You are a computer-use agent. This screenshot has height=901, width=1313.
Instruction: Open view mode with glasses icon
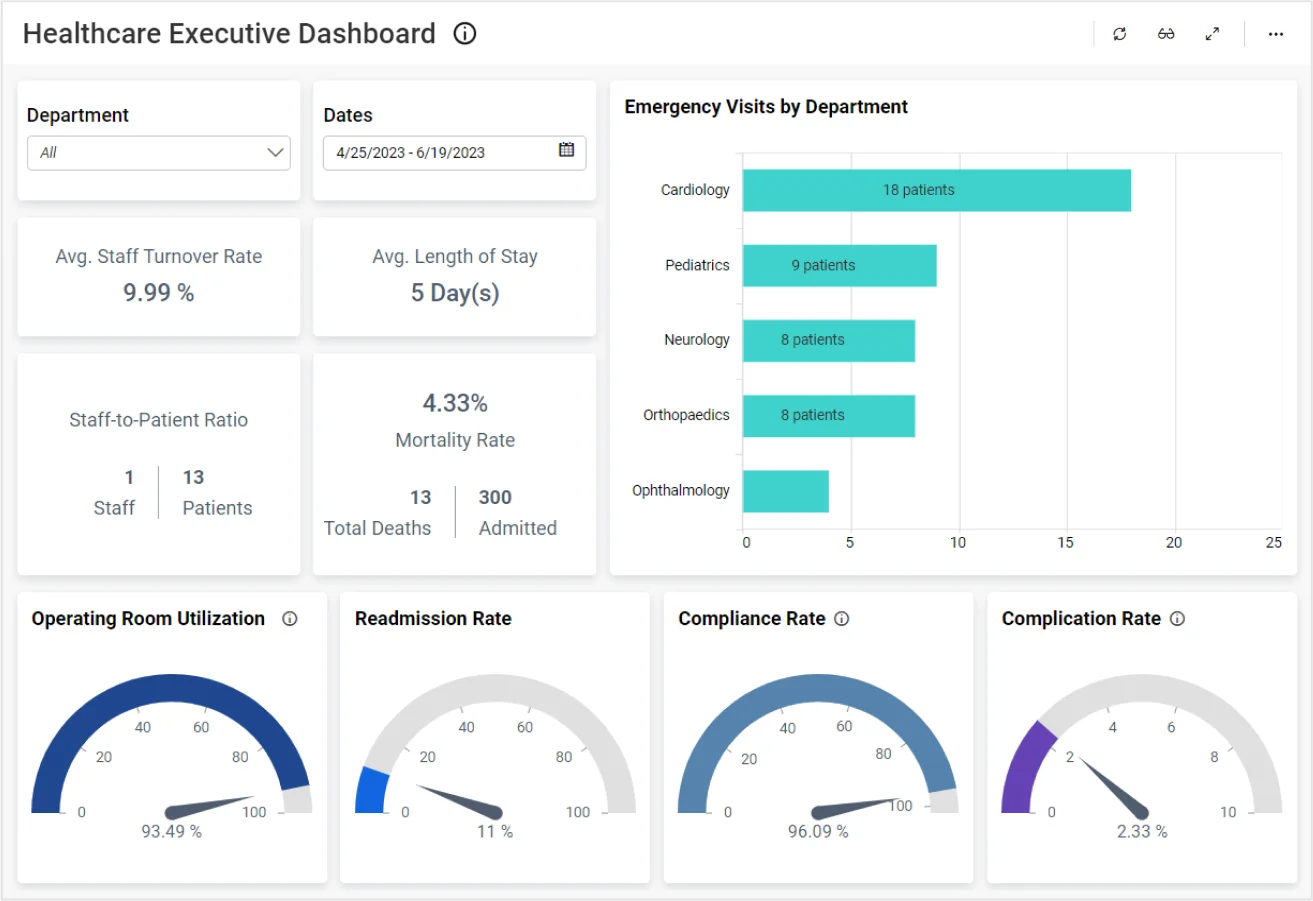pyautogui.click(x=1166, y=34)
